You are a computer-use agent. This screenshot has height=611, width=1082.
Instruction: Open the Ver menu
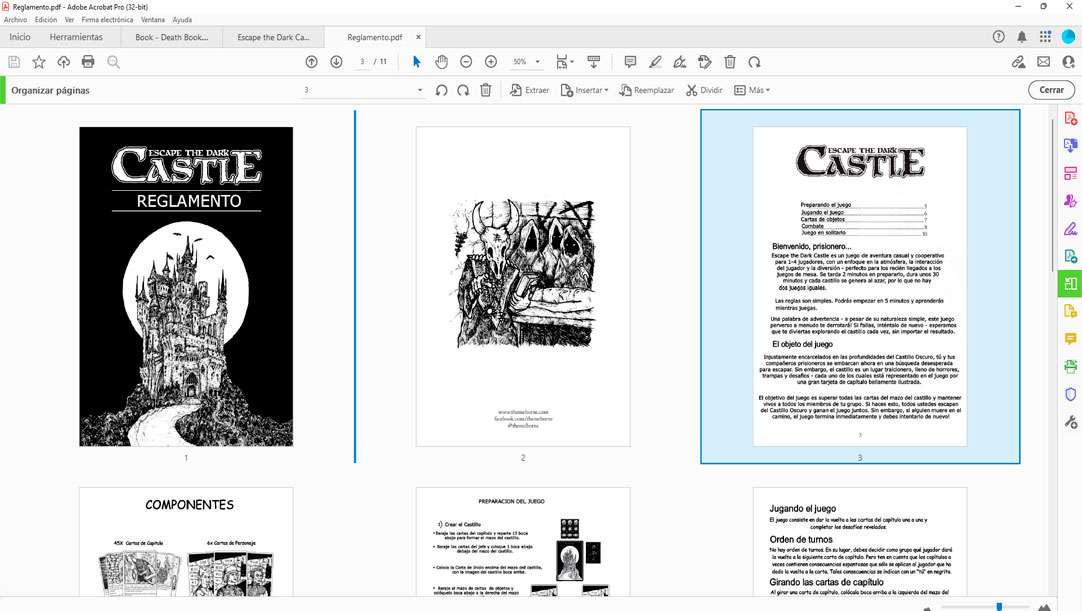click(x=69, y=20)
